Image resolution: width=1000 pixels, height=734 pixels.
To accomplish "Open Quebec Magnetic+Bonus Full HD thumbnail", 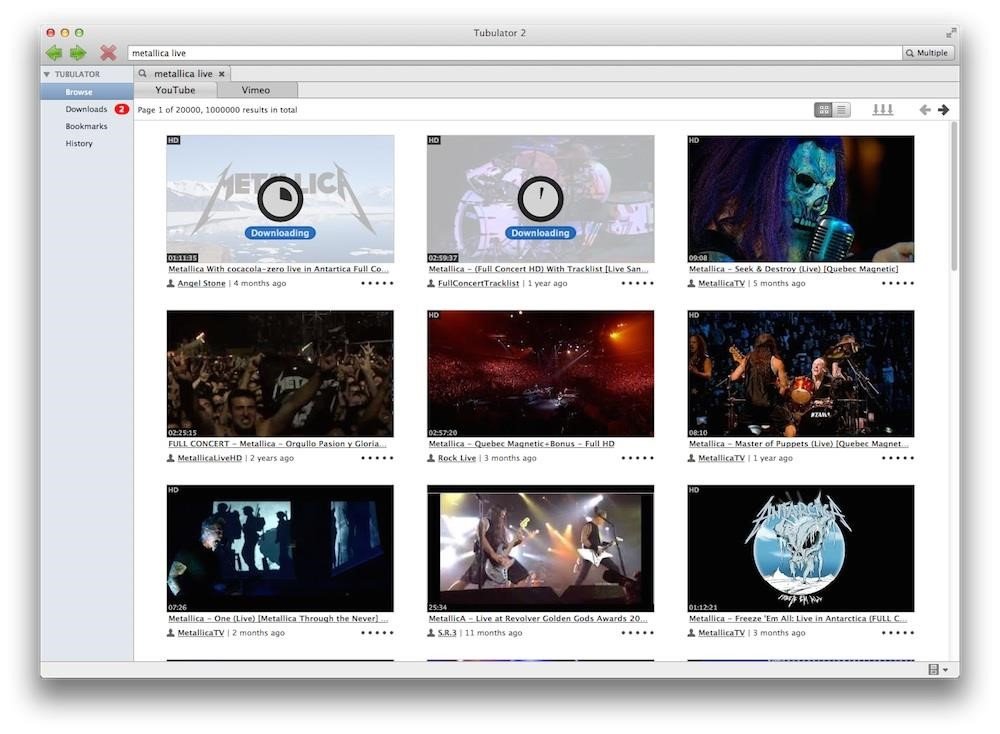I will click(540, 374).
